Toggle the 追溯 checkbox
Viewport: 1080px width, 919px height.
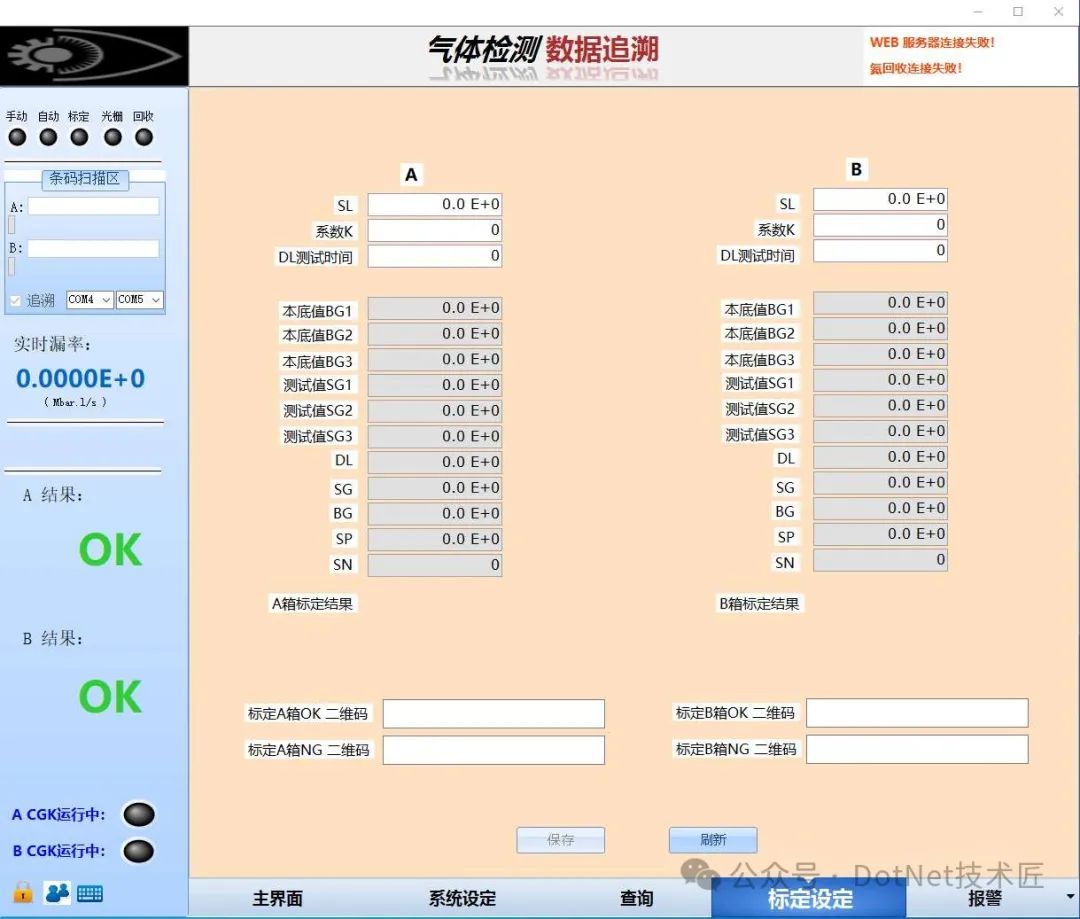15,300
